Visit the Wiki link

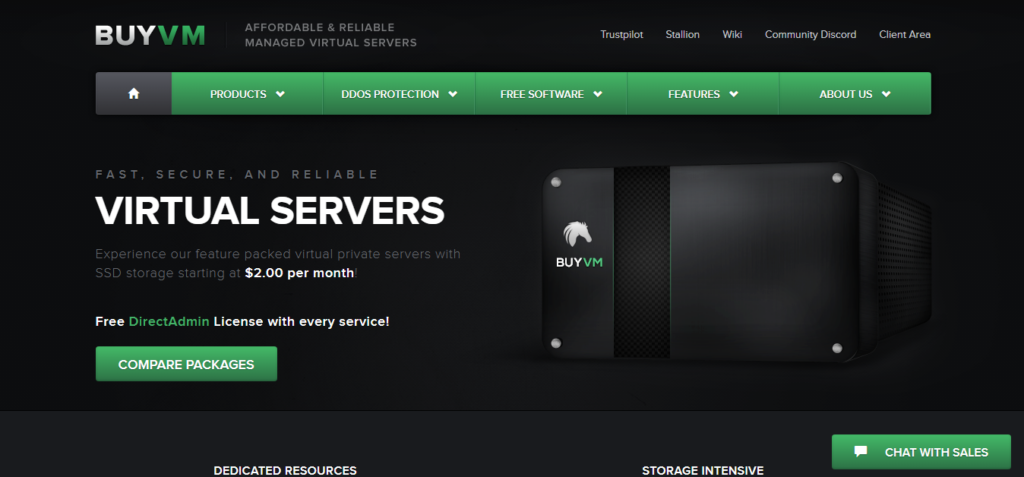(x=732, y=35)
